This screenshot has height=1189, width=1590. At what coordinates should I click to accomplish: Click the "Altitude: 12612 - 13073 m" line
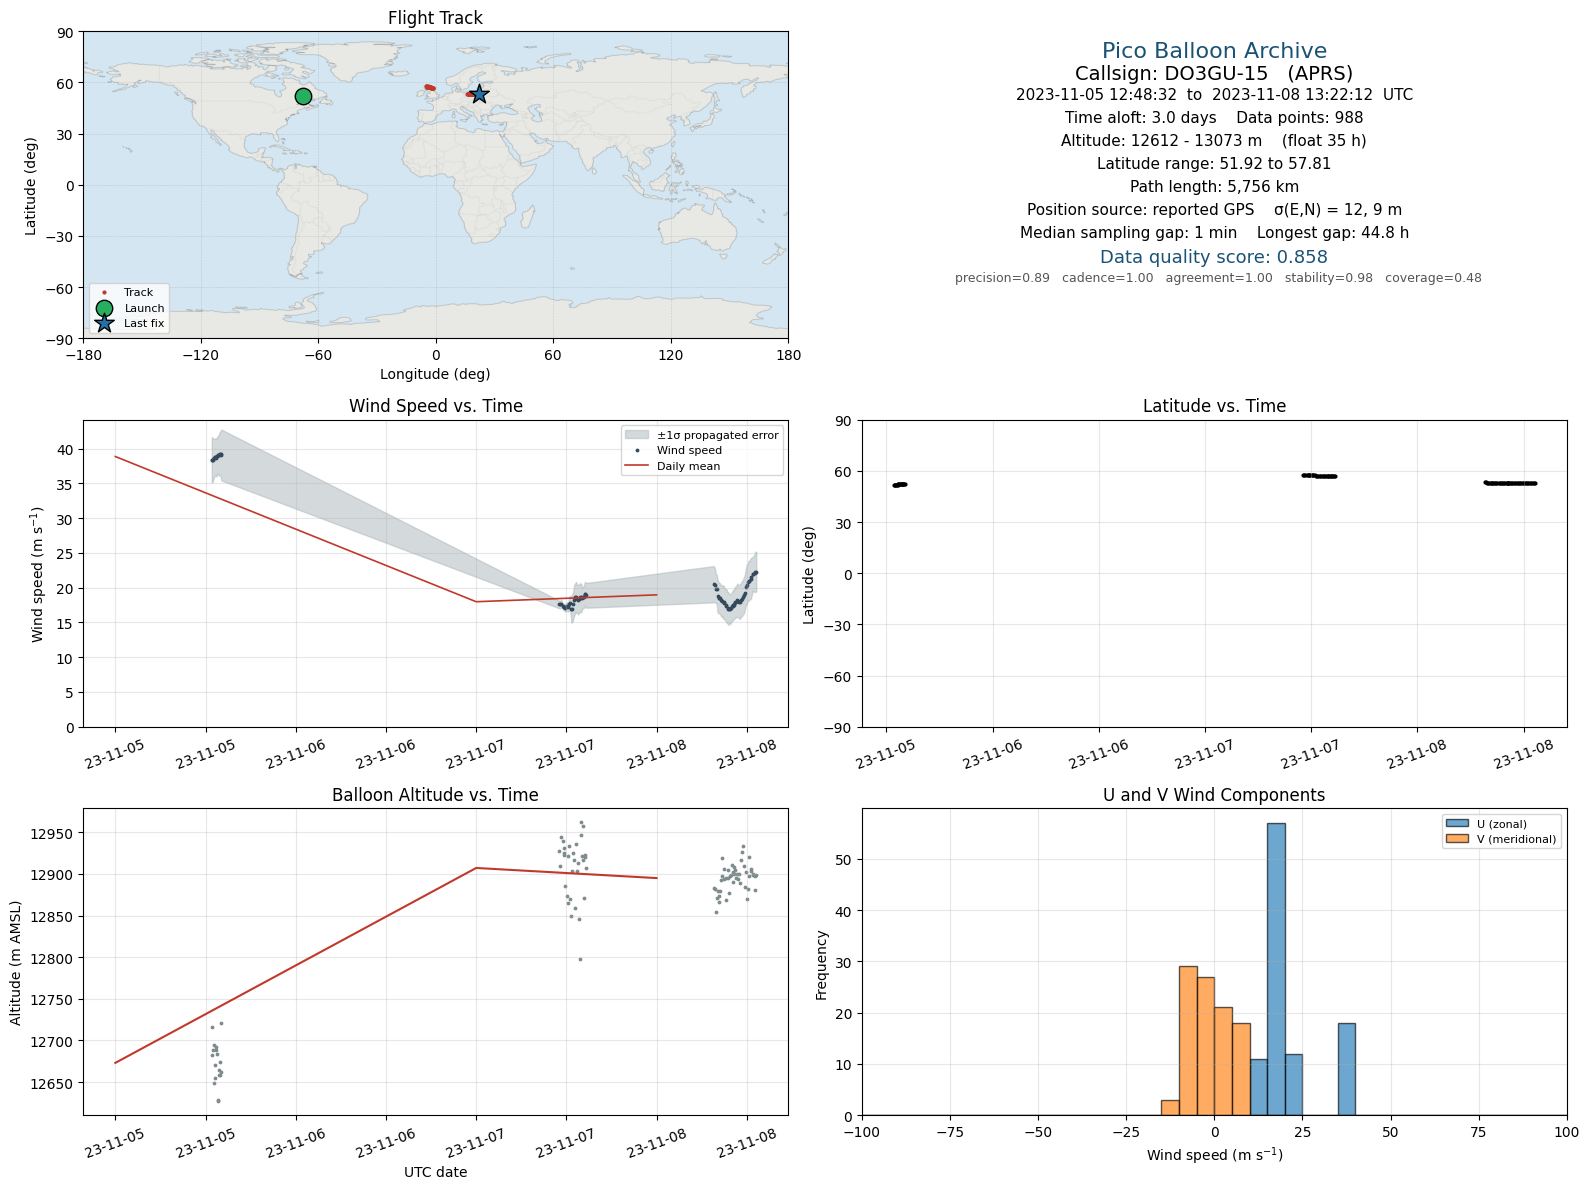coord(1214,141)
